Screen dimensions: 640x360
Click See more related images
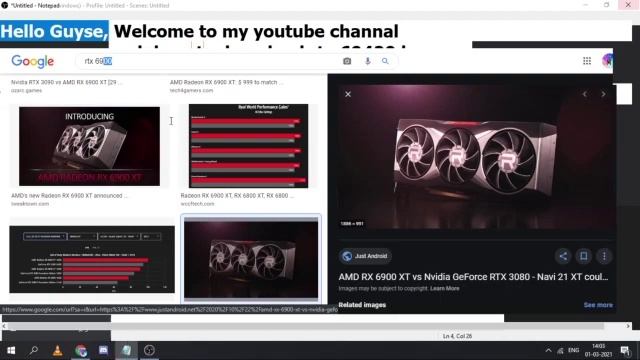(598, 305)
